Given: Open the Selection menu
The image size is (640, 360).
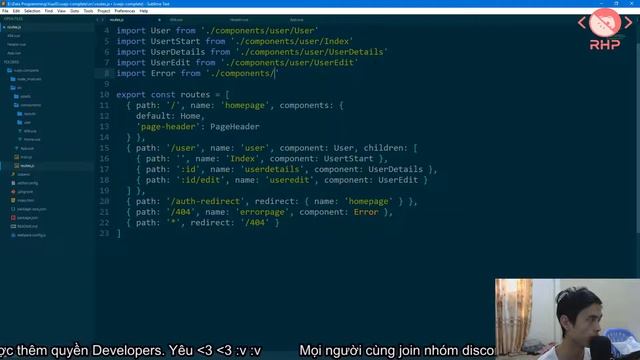Looking at the screenshot, I should (32, 11).
